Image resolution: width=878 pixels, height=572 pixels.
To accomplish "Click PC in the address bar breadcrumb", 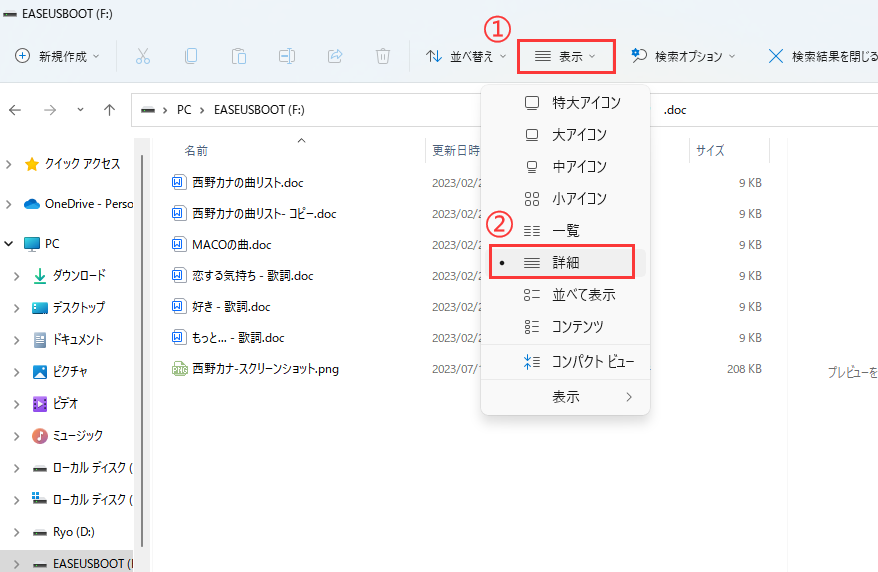I will click(184, 110).
